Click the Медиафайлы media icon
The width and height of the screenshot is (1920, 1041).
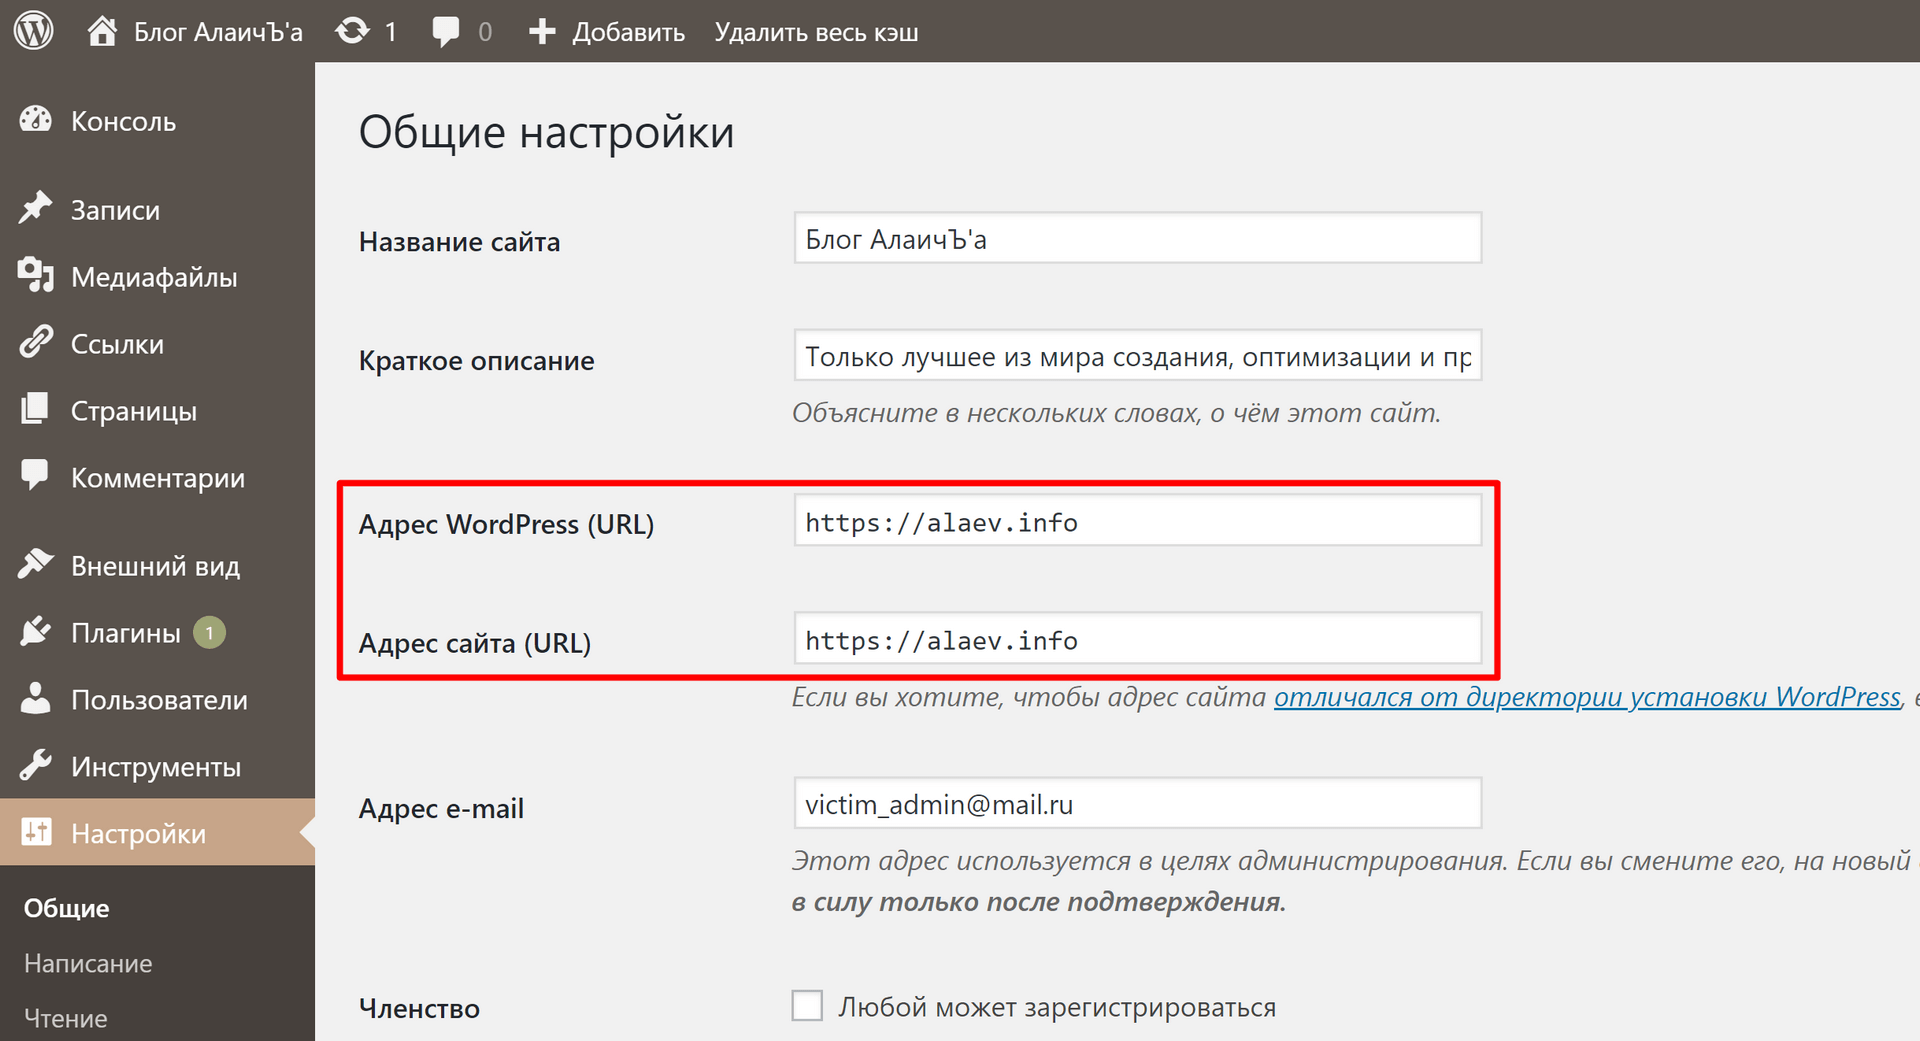pyautogui.click(x=36, y=276)
